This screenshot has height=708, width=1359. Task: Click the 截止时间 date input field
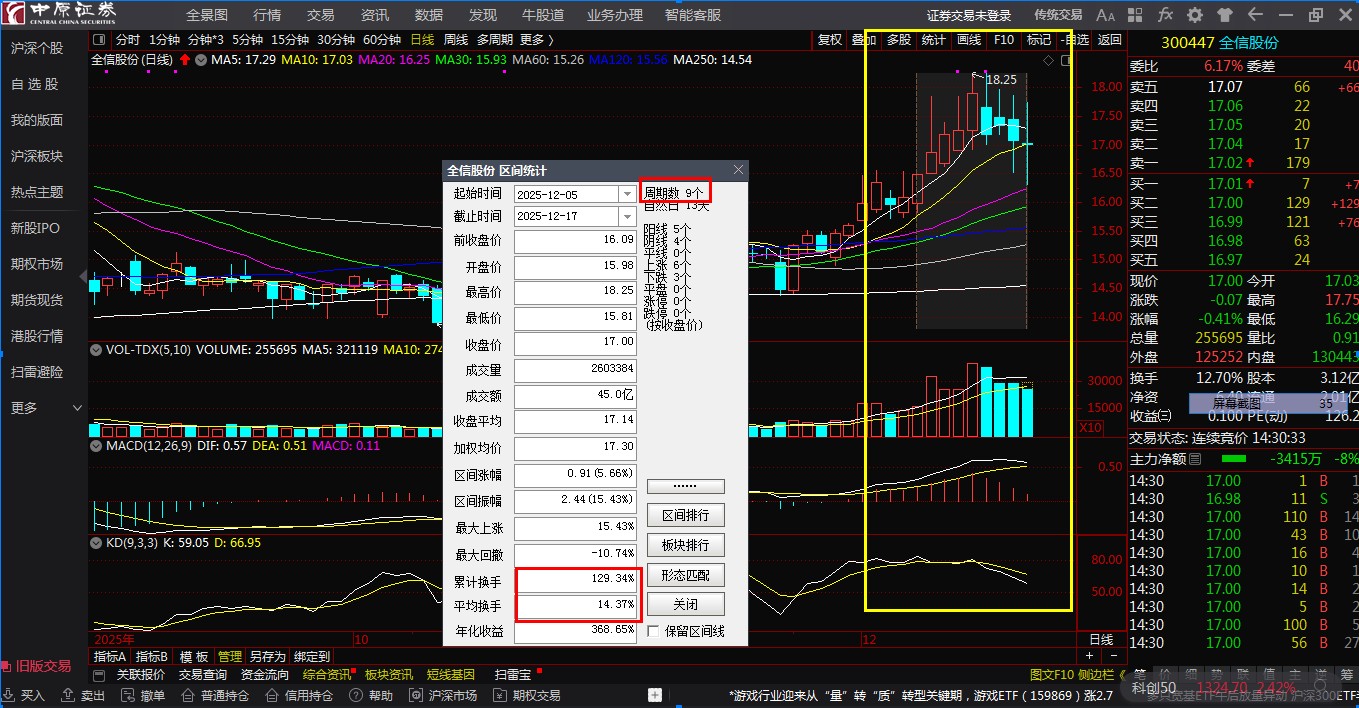[567, 216]
